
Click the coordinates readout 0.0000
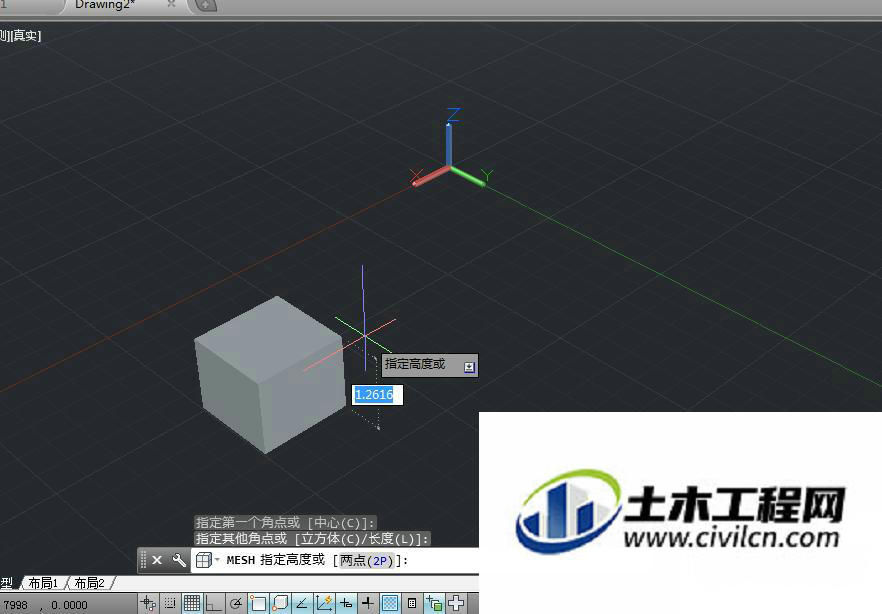[69, 605]
